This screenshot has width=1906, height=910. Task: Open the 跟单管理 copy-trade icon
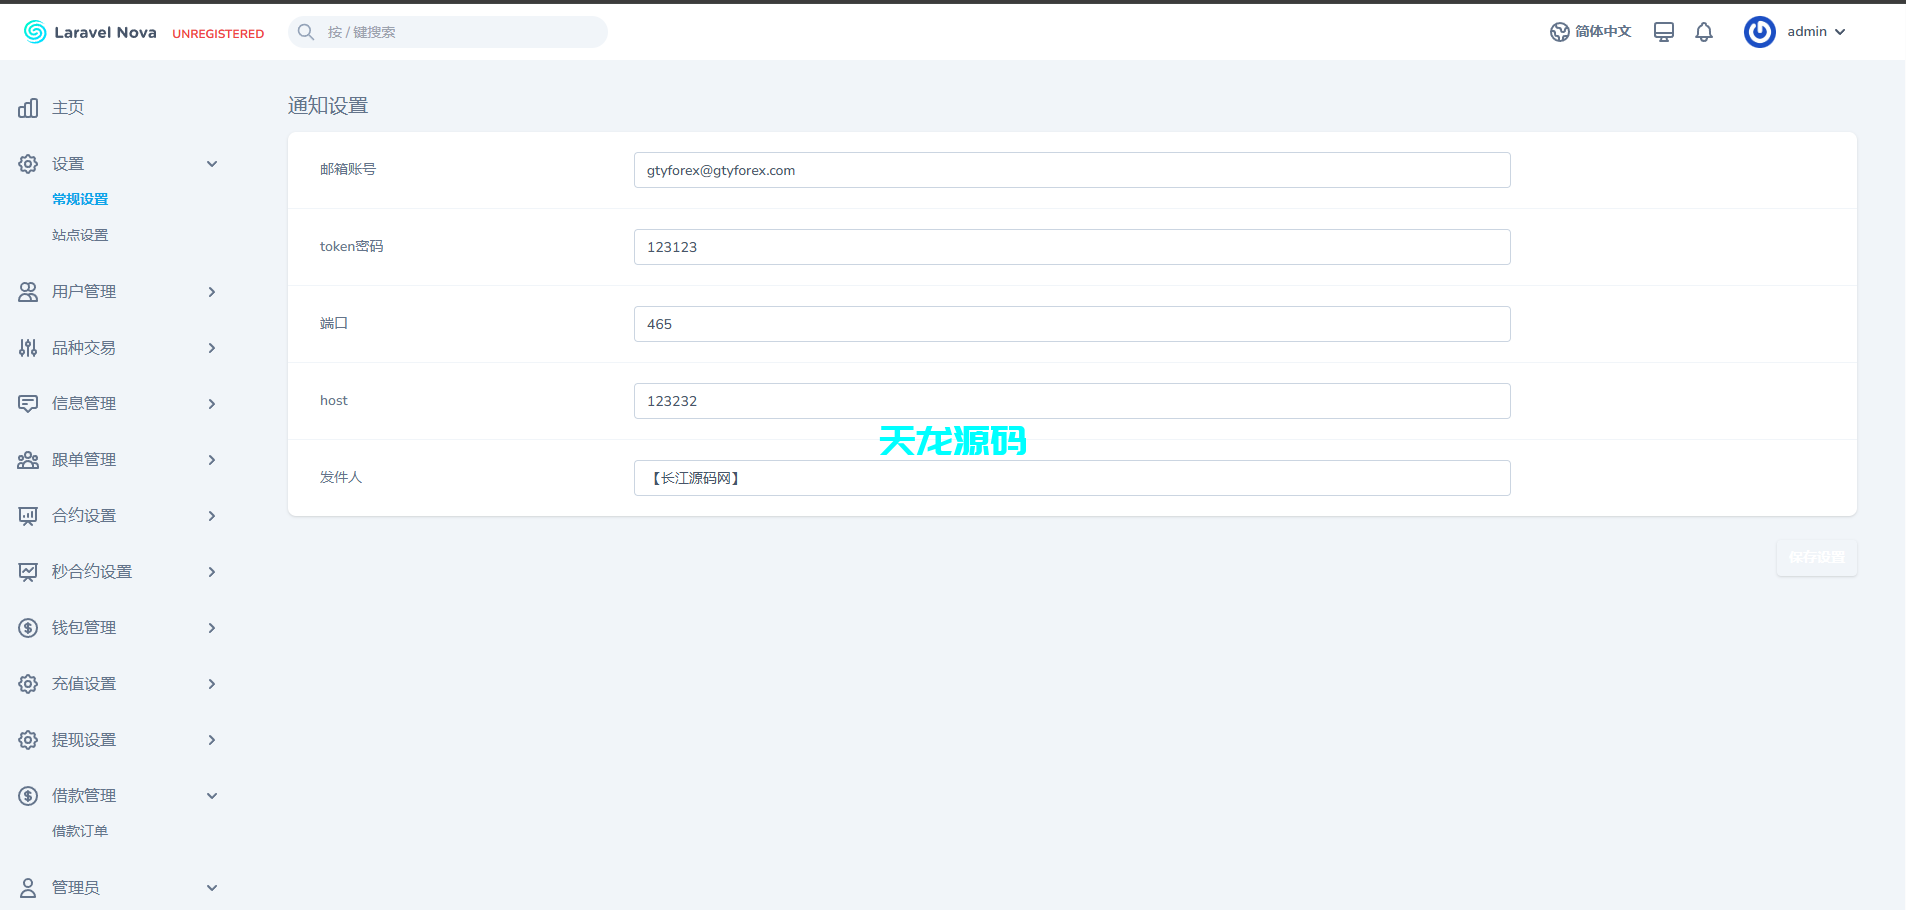pos(27,459)
